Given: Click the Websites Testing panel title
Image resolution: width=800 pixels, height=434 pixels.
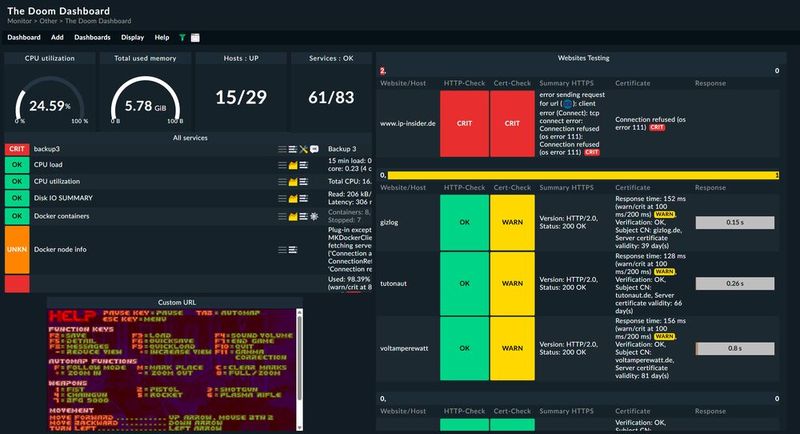Looking at the screenshot, I should [583, 58].
